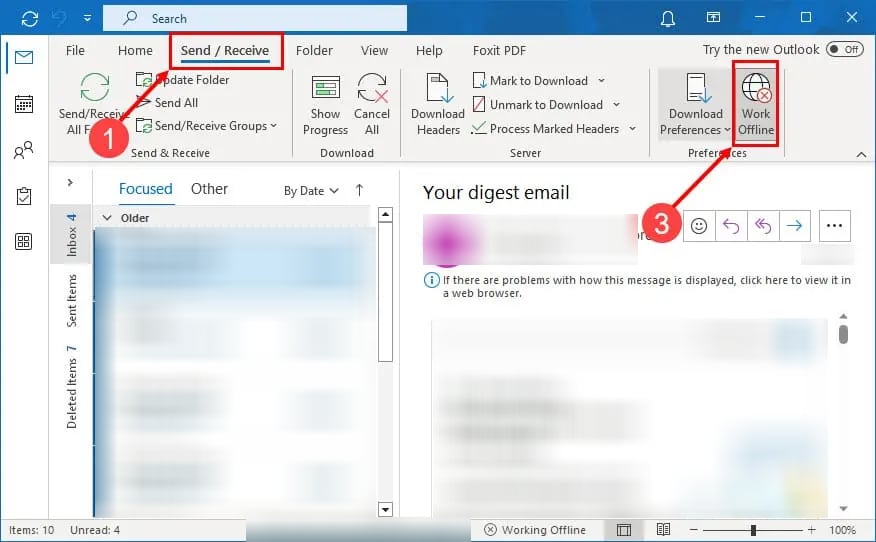Open the Sent Items folder
876x542 pixels.
pos(72,300)
